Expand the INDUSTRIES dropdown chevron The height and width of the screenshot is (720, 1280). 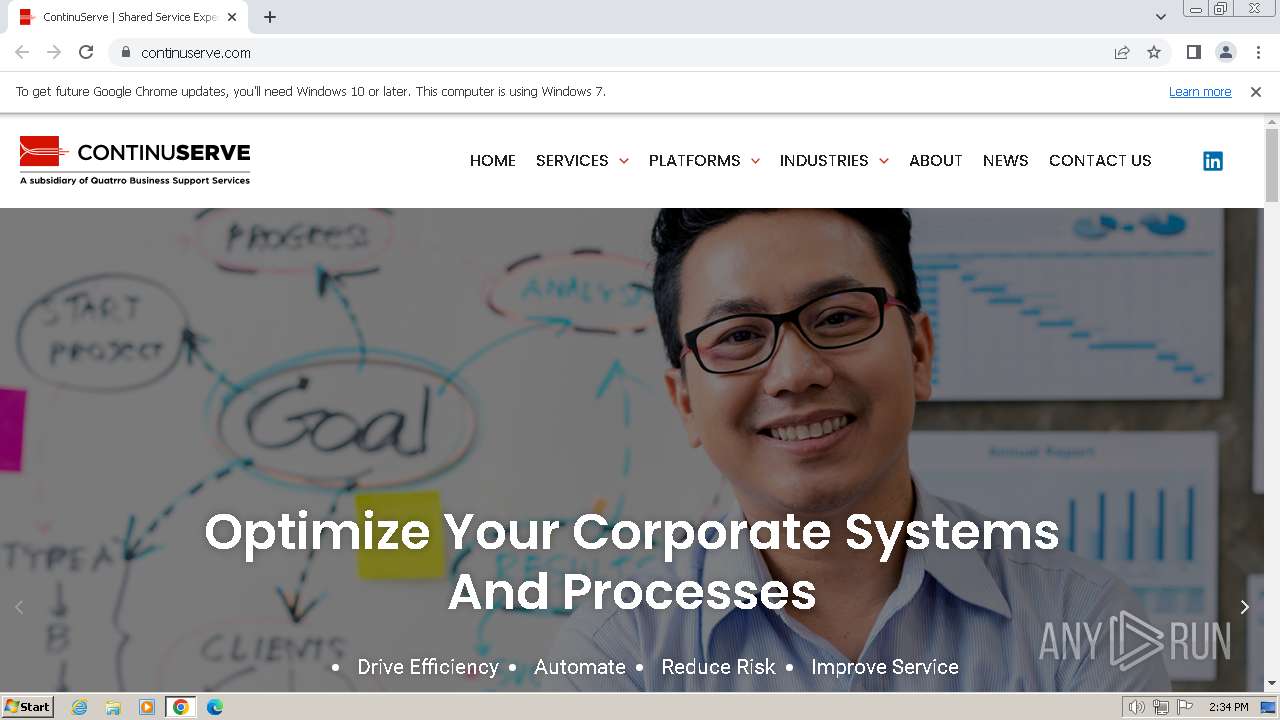pos(883,161)
